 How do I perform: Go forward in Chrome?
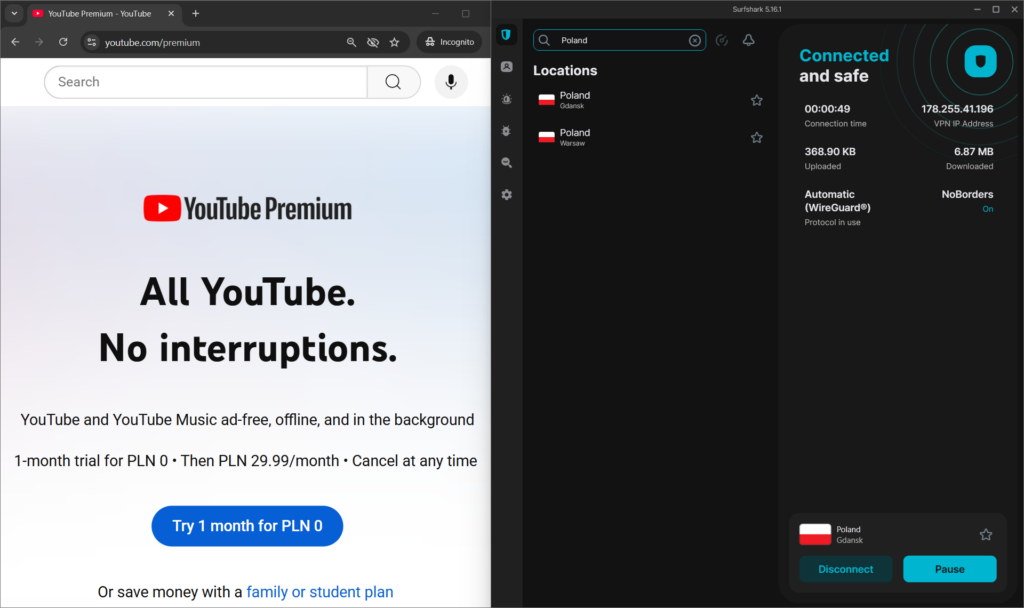coord(39,42)
